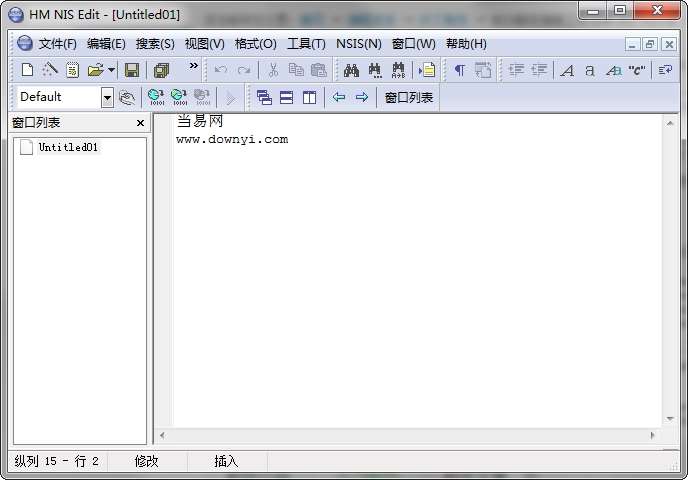Convert selection to uppercase (A icon)

567,70
